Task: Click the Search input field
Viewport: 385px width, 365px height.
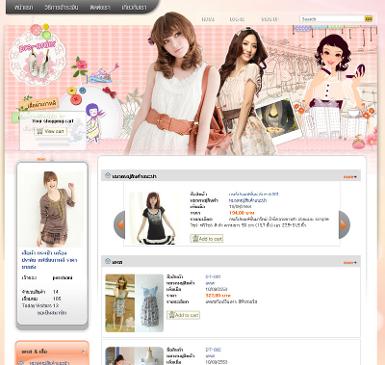Action: click(332, 19)
